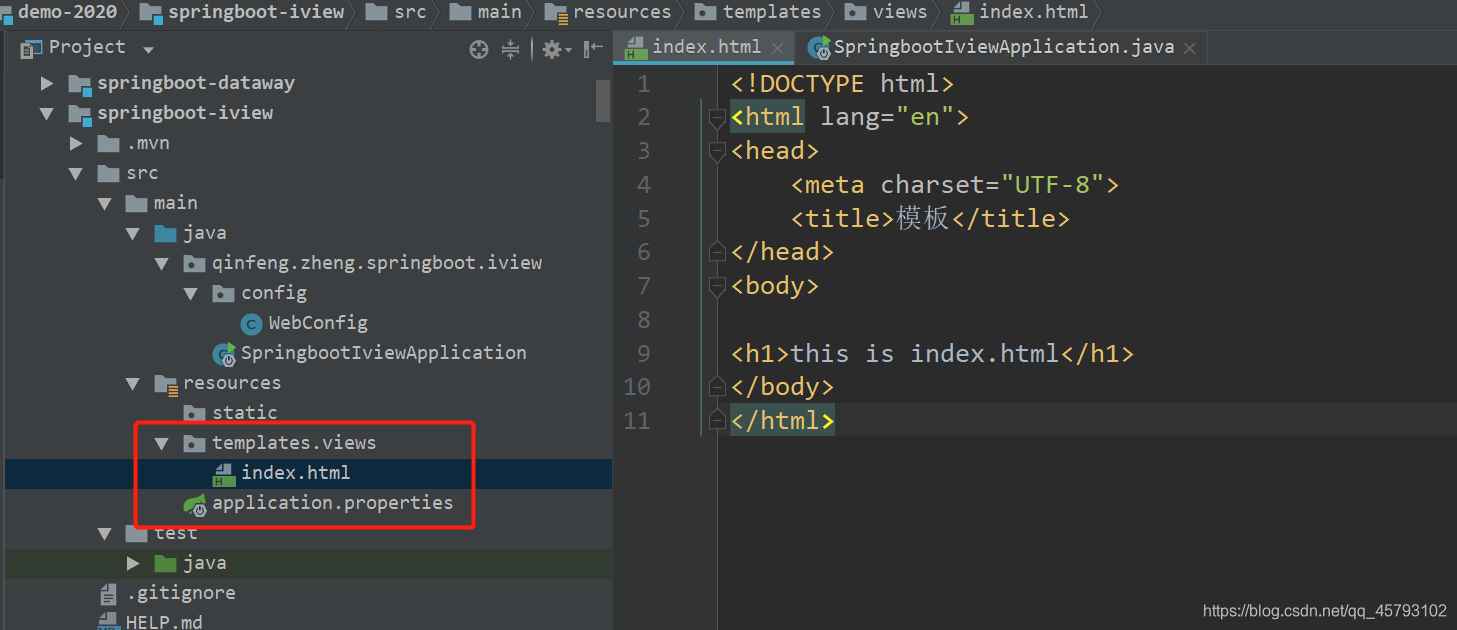This screenshot has height=630, width=1457.
Task: Expand the springboot-dataway module
Action: pyautogui.click(x=46, y=83)
